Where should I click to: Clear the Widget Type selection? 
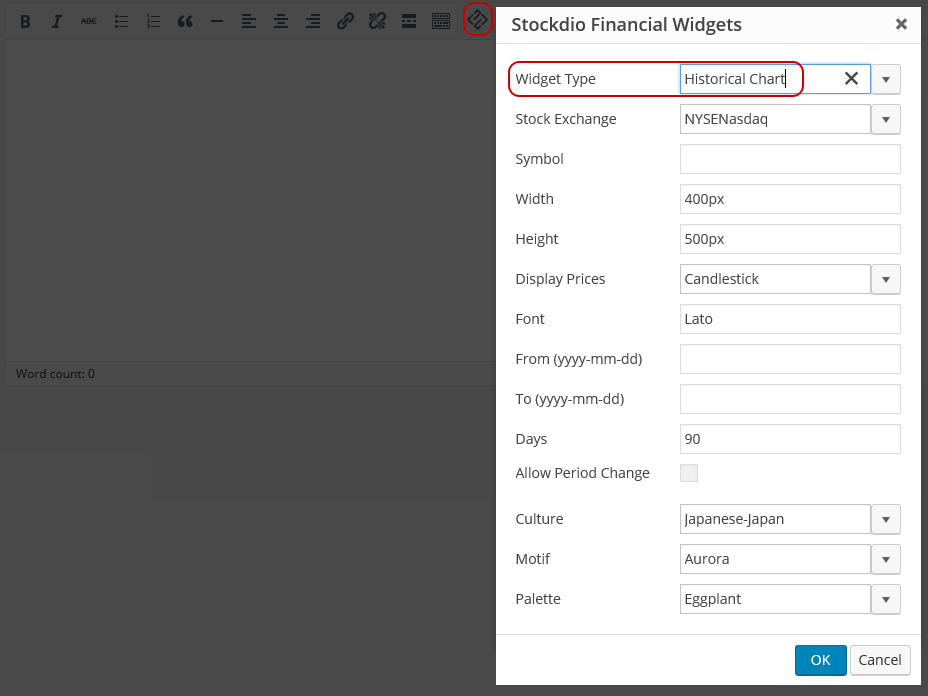851,79
